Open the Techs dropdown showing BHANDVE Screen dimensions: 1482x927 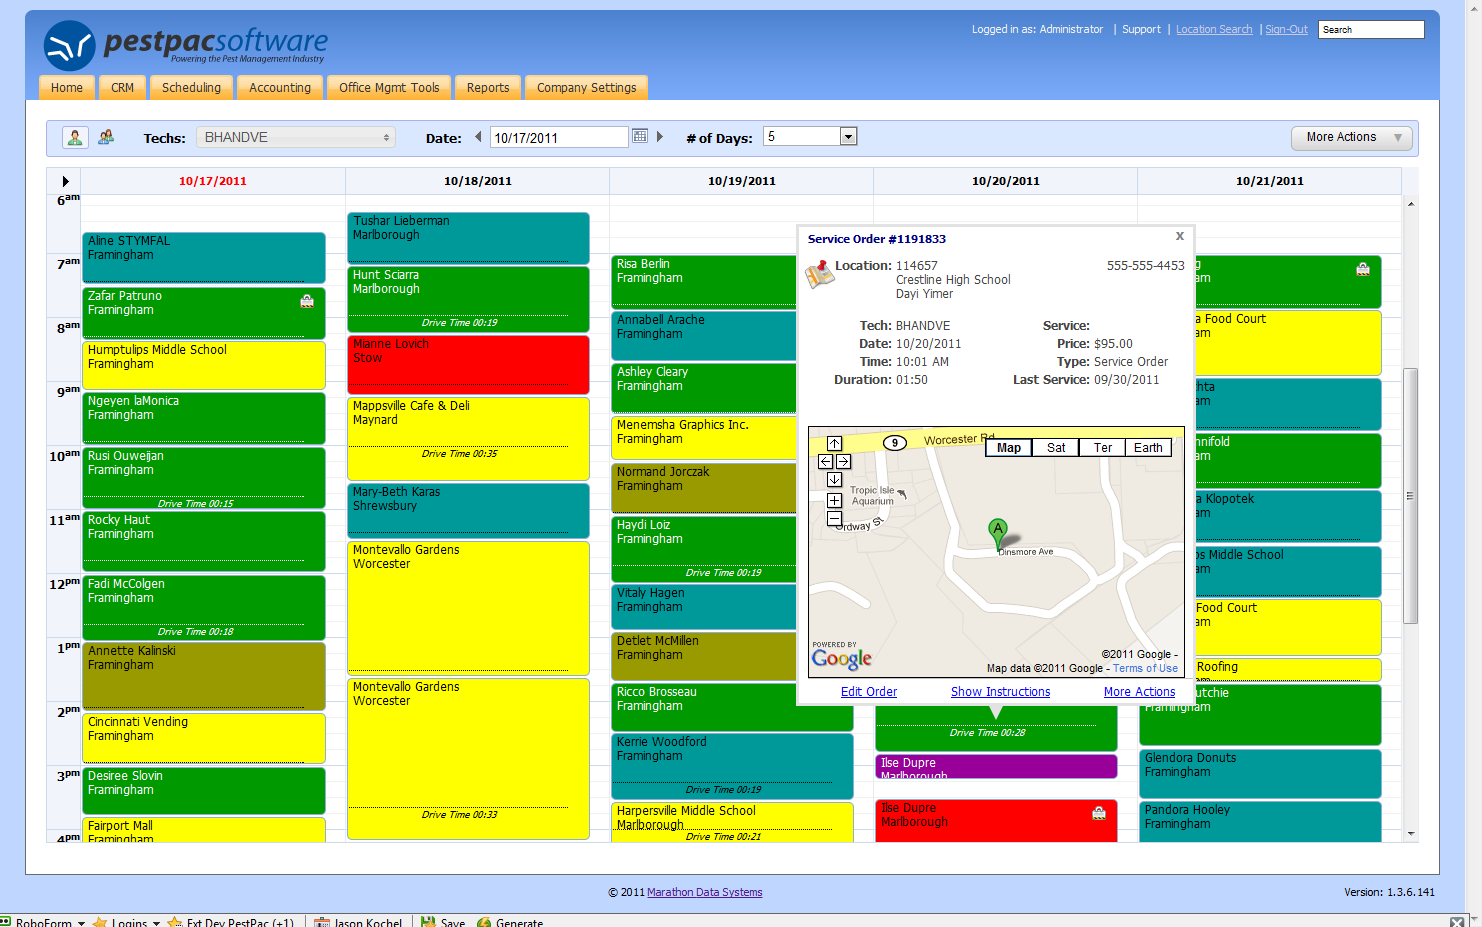(x=295, y=136)
